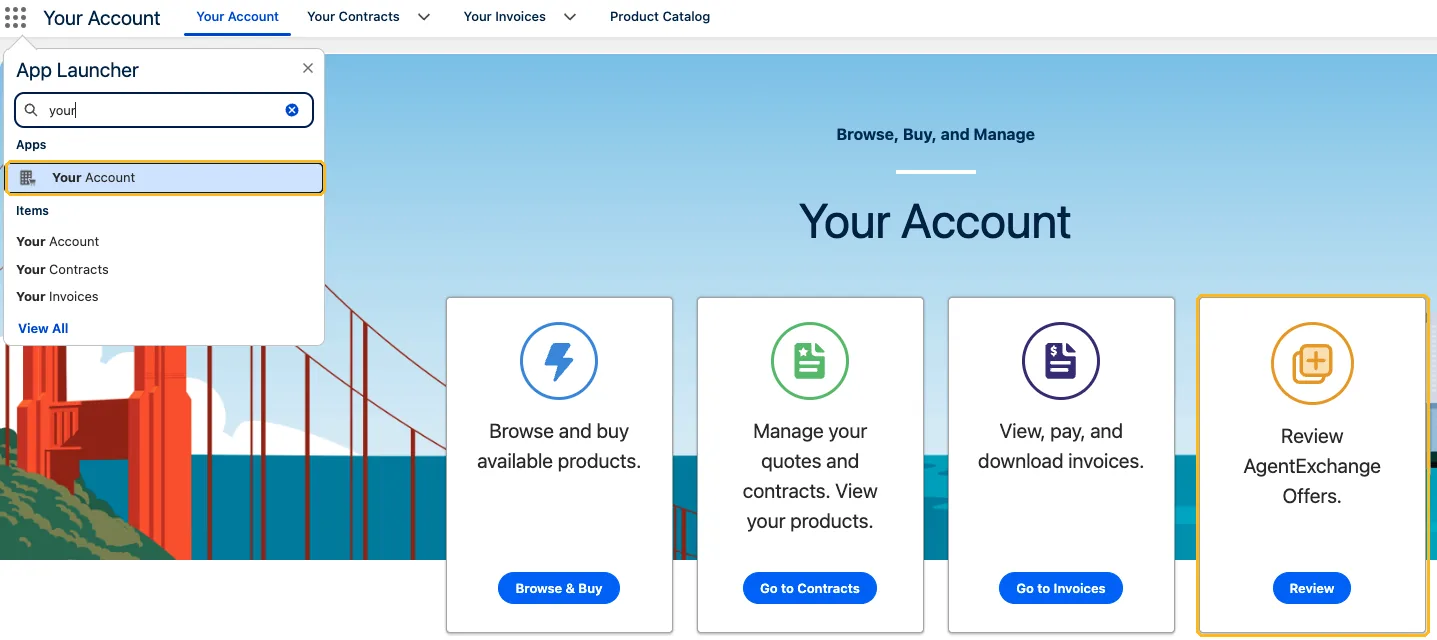Click the Manage your quotes and contracts text
Viewport: 1437px width, 640px height.
pos(810,477)
